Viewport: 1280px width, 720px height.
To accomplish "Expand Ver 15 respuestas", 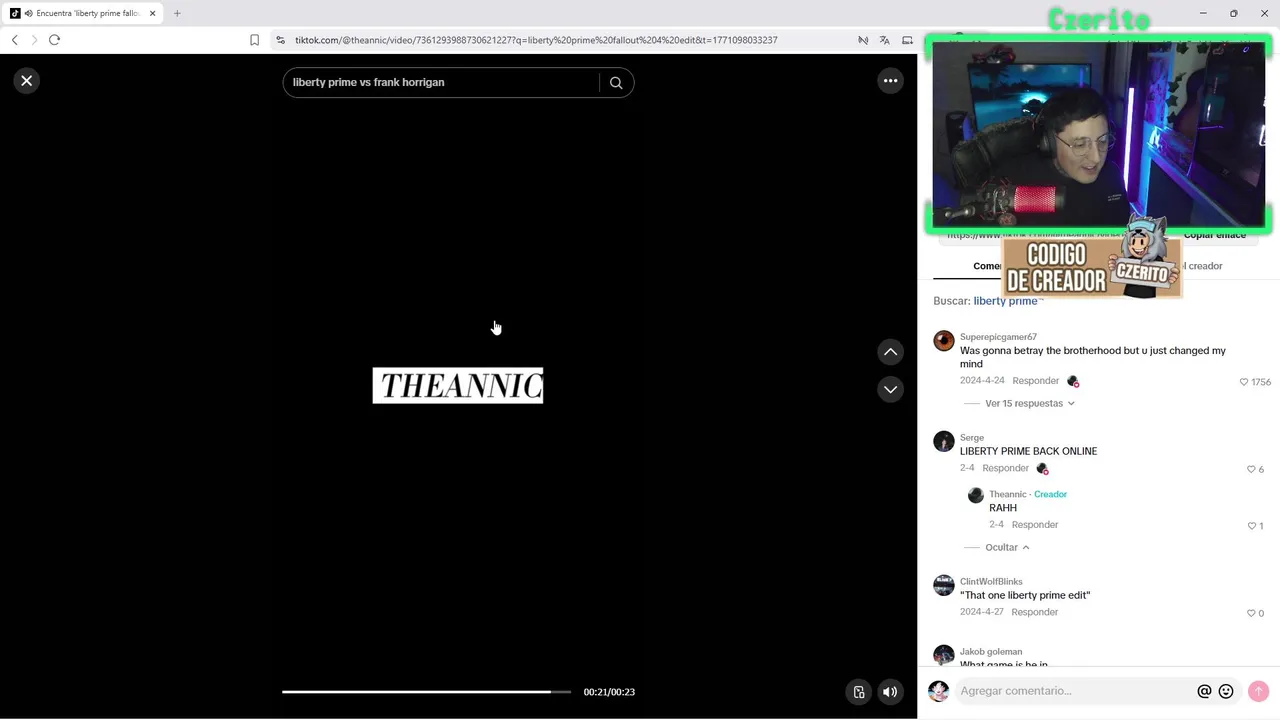I will click(x=1029, y=403).
